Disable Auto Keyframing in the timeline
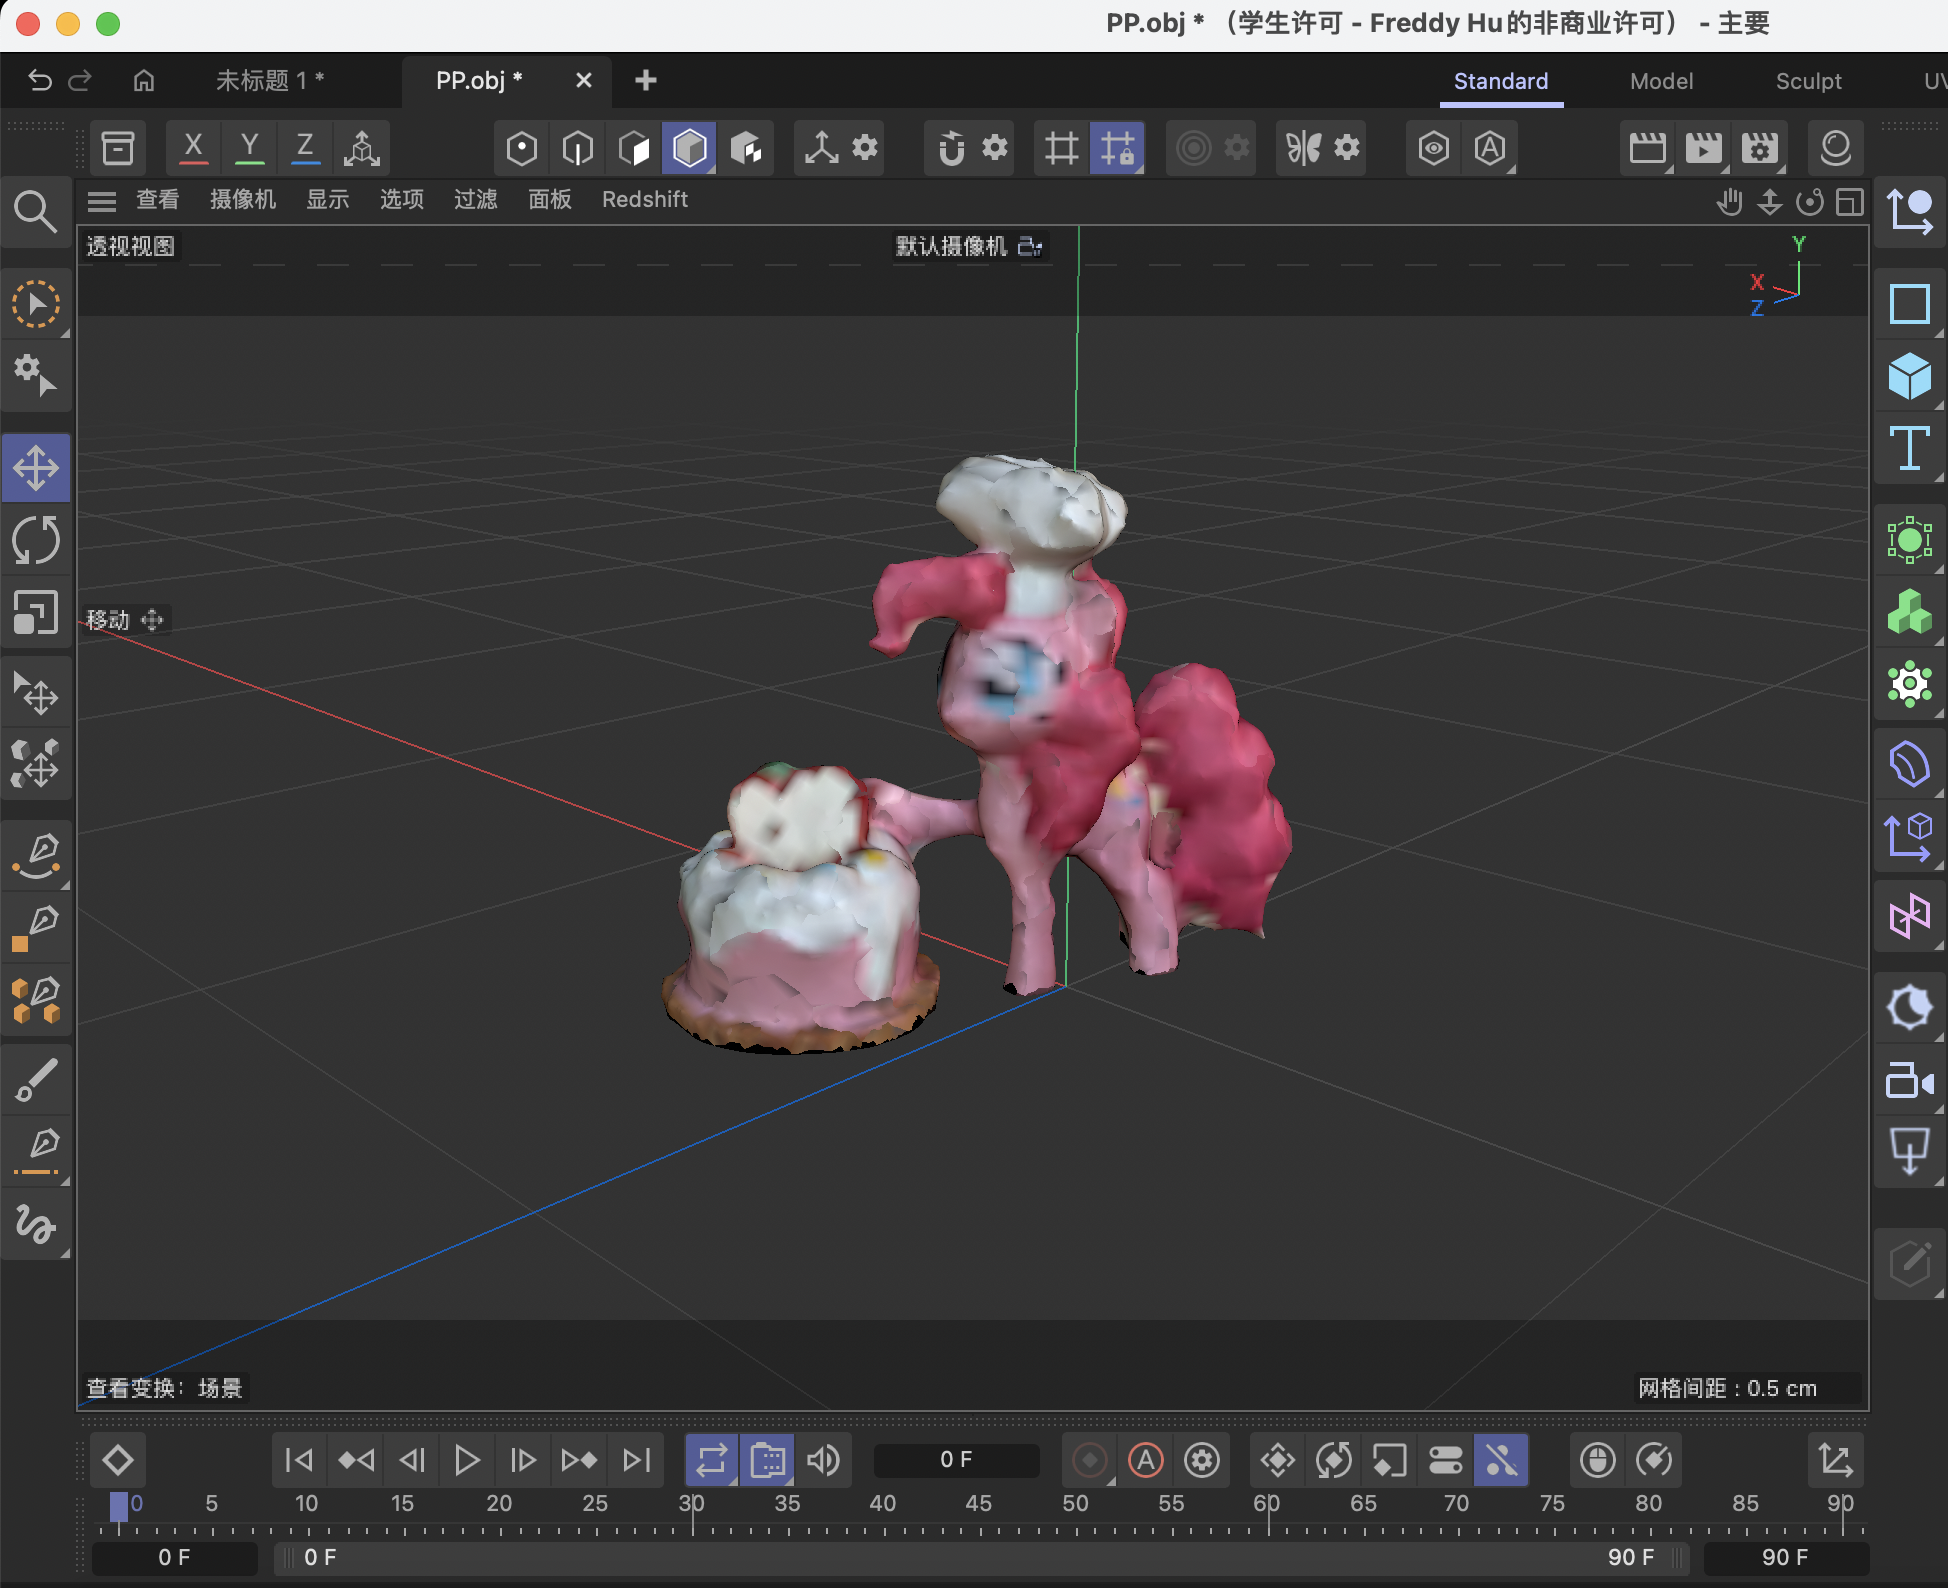 pyautogui.click(x=1145, y=1460)
